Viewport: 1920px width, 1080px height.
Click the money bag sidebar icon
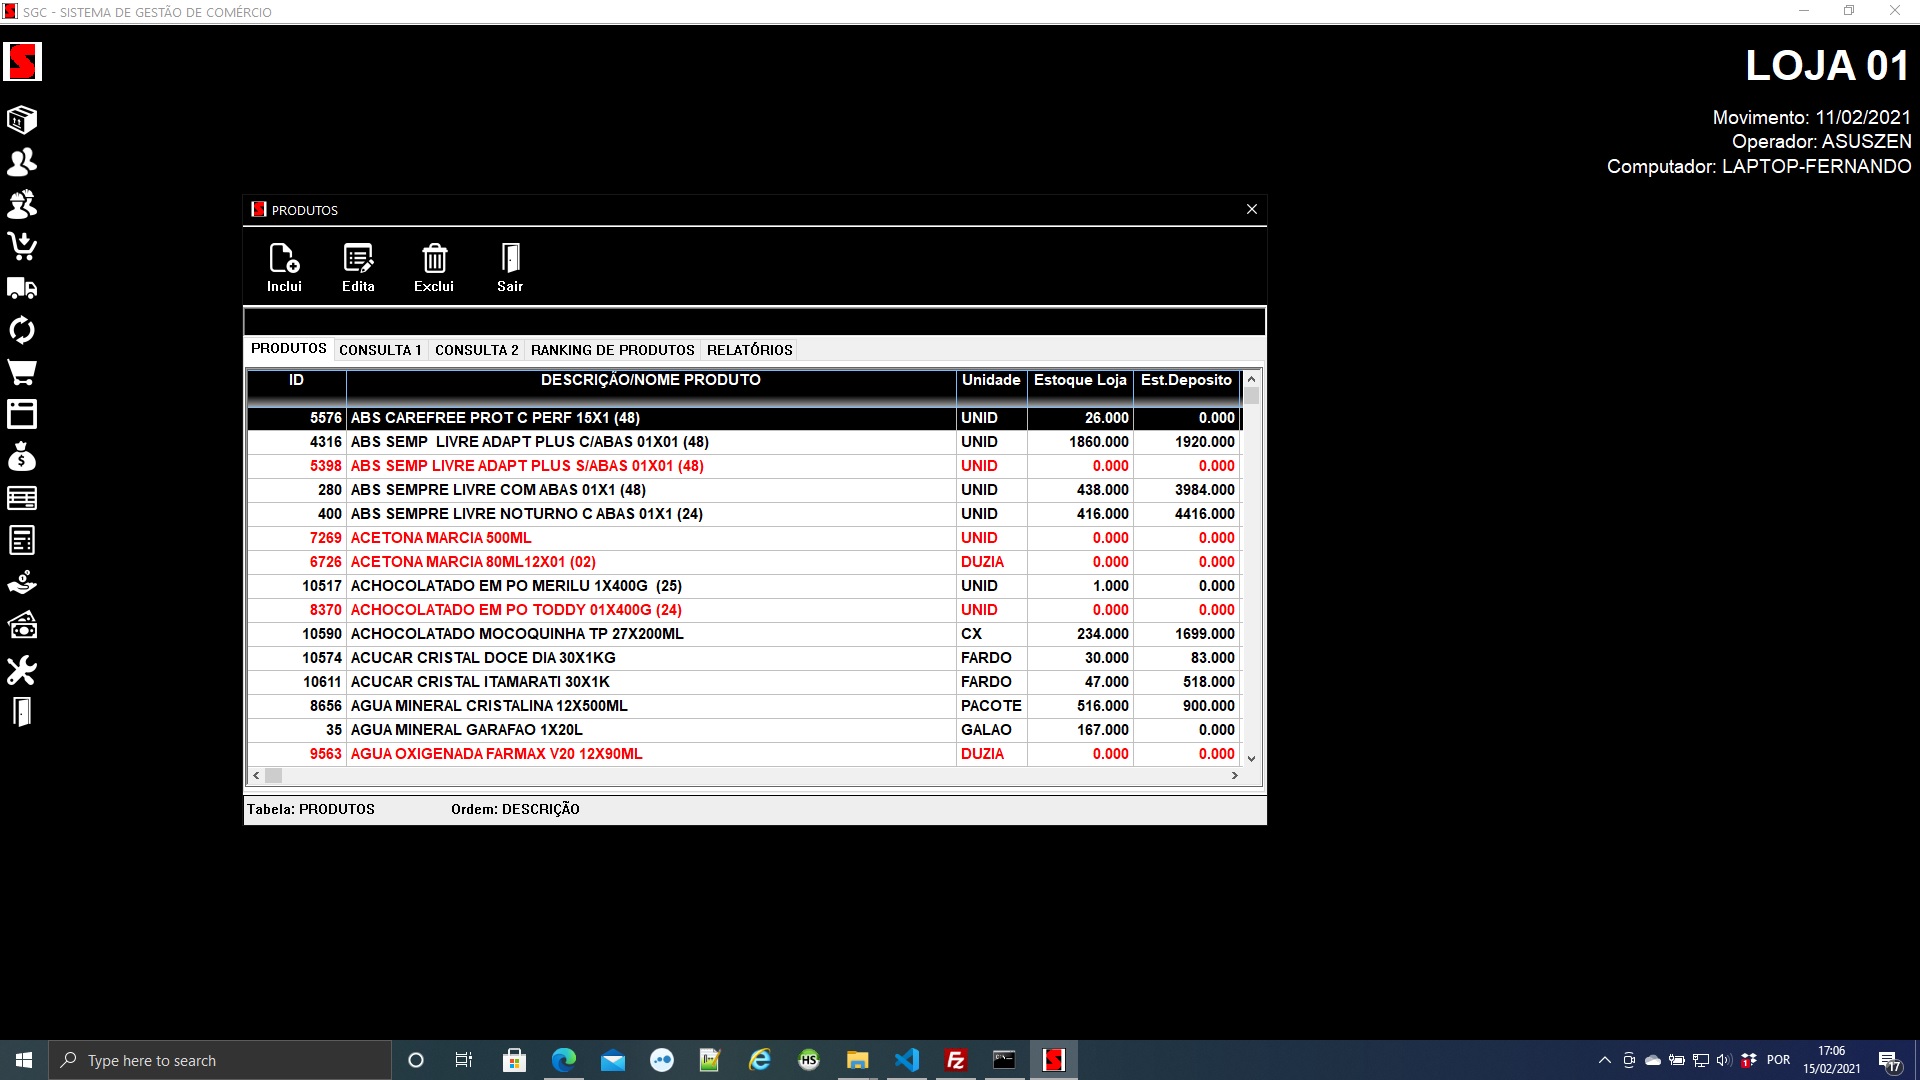(x=22, y=457)
